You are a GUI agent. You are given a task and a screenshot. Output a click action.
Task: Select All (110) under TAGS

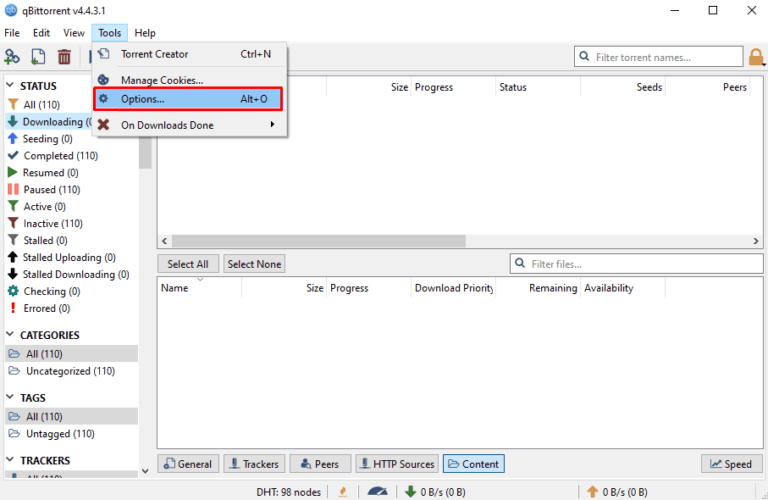pos(72,416)
